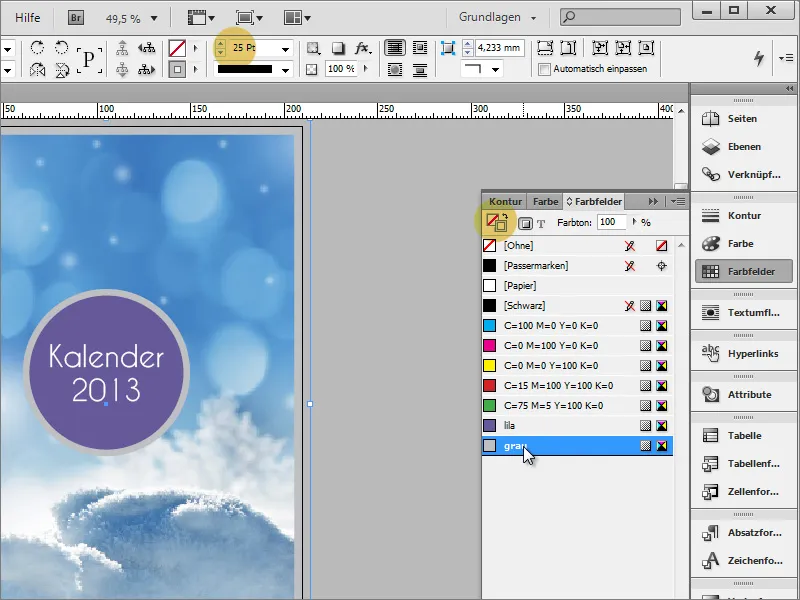Wrap around bounding box icon
The image size is (800, 600).
tap(419, 47)
